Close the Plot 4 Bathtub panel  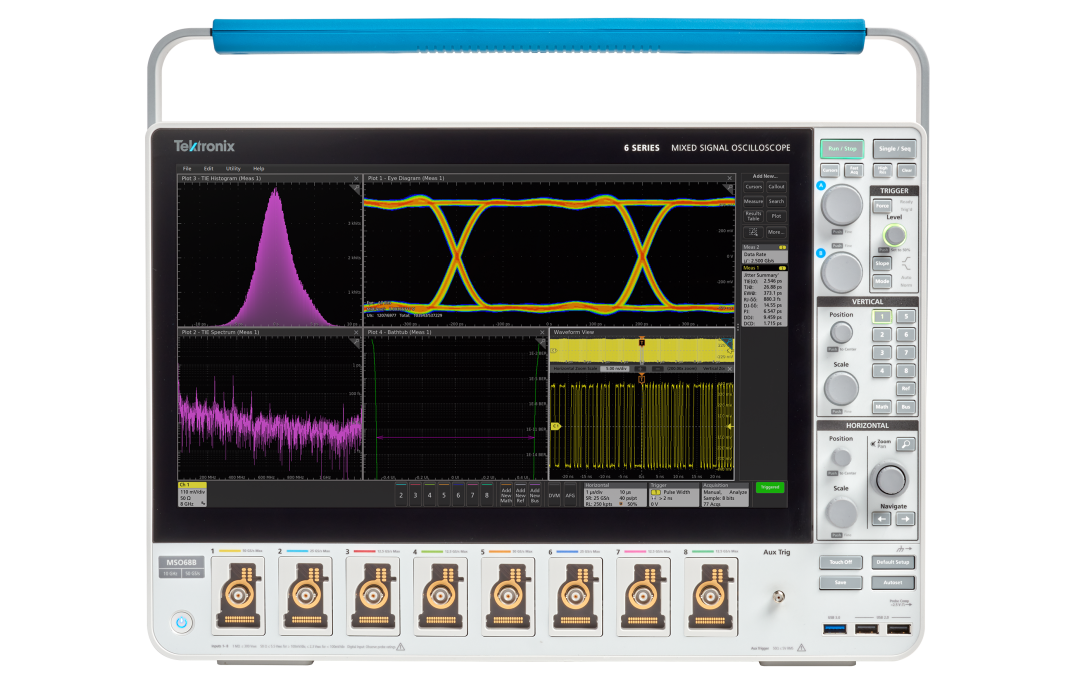tap(542, 333)
